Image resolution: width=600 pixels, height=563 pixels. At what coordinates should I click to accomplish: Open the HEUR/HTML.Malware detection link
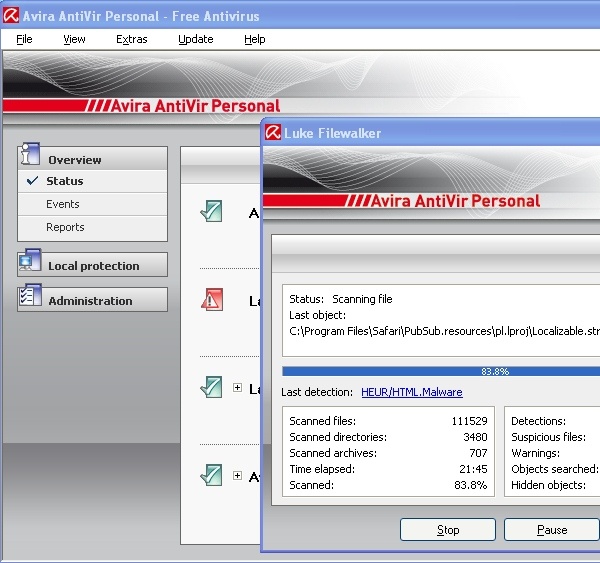point(412,392)
